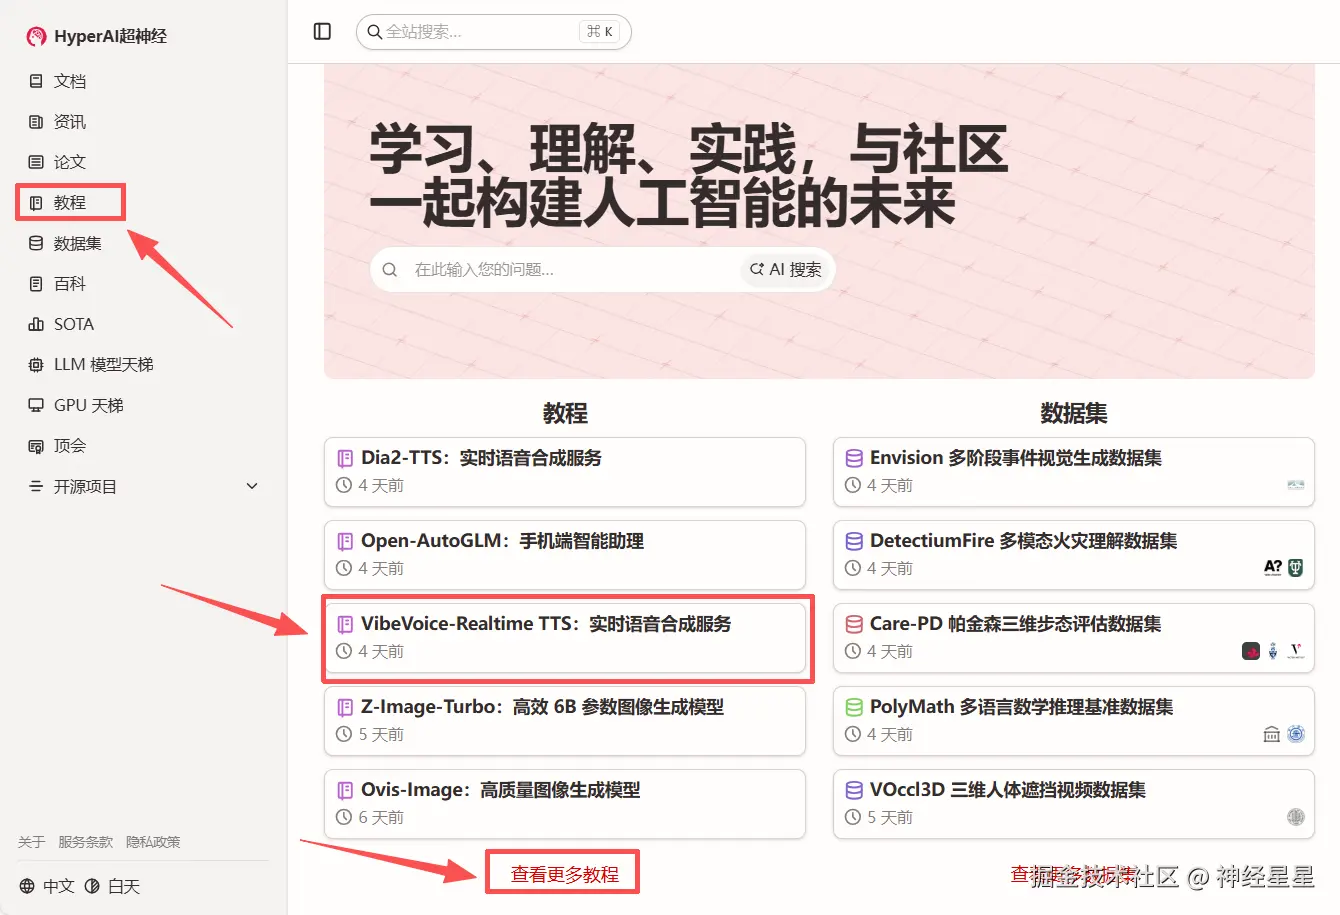Open Open-AutoGLM 手机端智能助理 tutorial
This screenshot has height=915, width=1340.
(x=565, y=555)
